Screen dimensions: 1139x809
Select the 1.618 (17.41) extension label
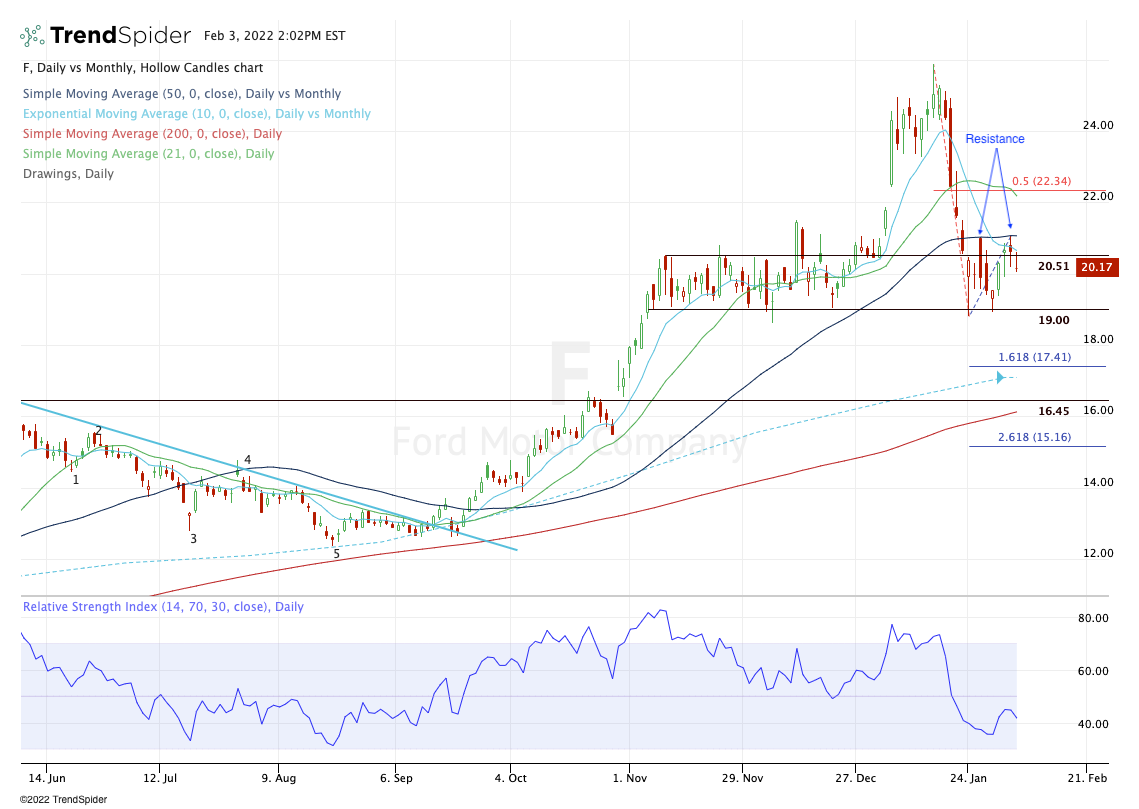click(x=1035, y=357)
